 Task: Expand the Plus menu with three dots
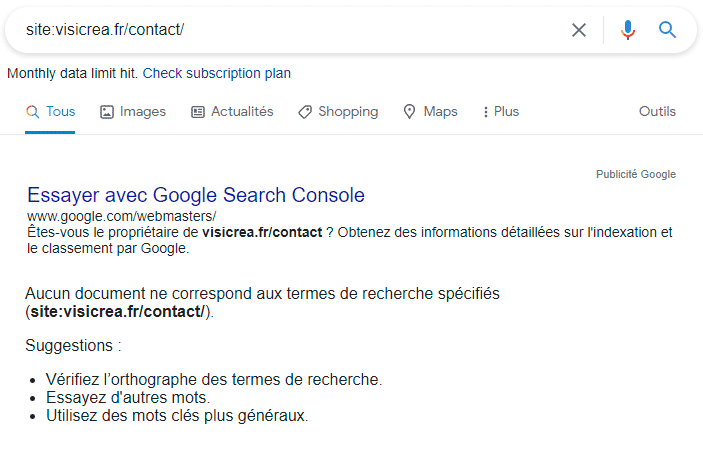[486, 112]
